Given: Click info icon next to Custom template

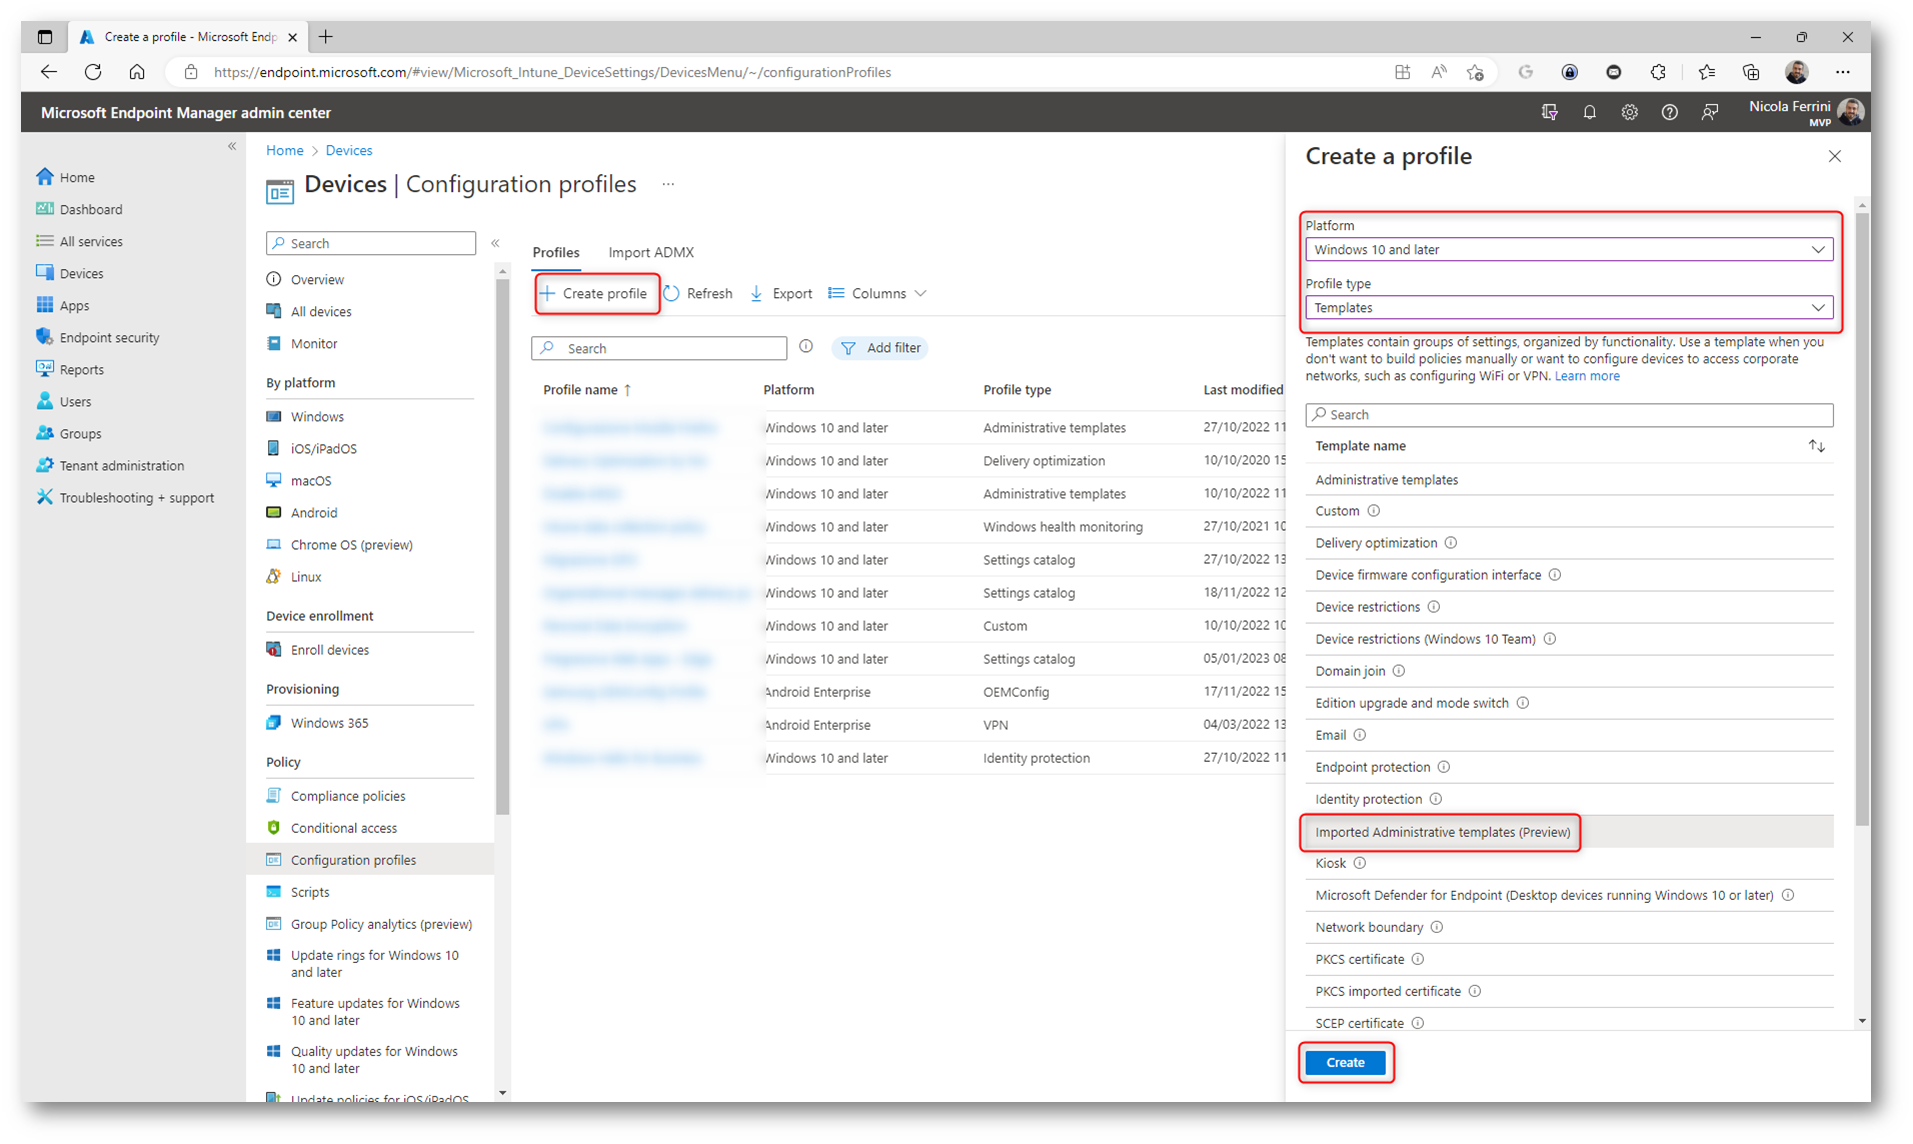Looking at the screenshot, I should (x=1374, y=511).
